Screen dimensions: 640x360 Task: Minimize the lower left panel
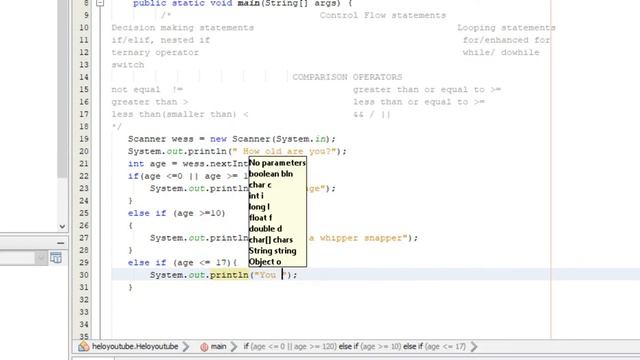(x=60, y=243)
